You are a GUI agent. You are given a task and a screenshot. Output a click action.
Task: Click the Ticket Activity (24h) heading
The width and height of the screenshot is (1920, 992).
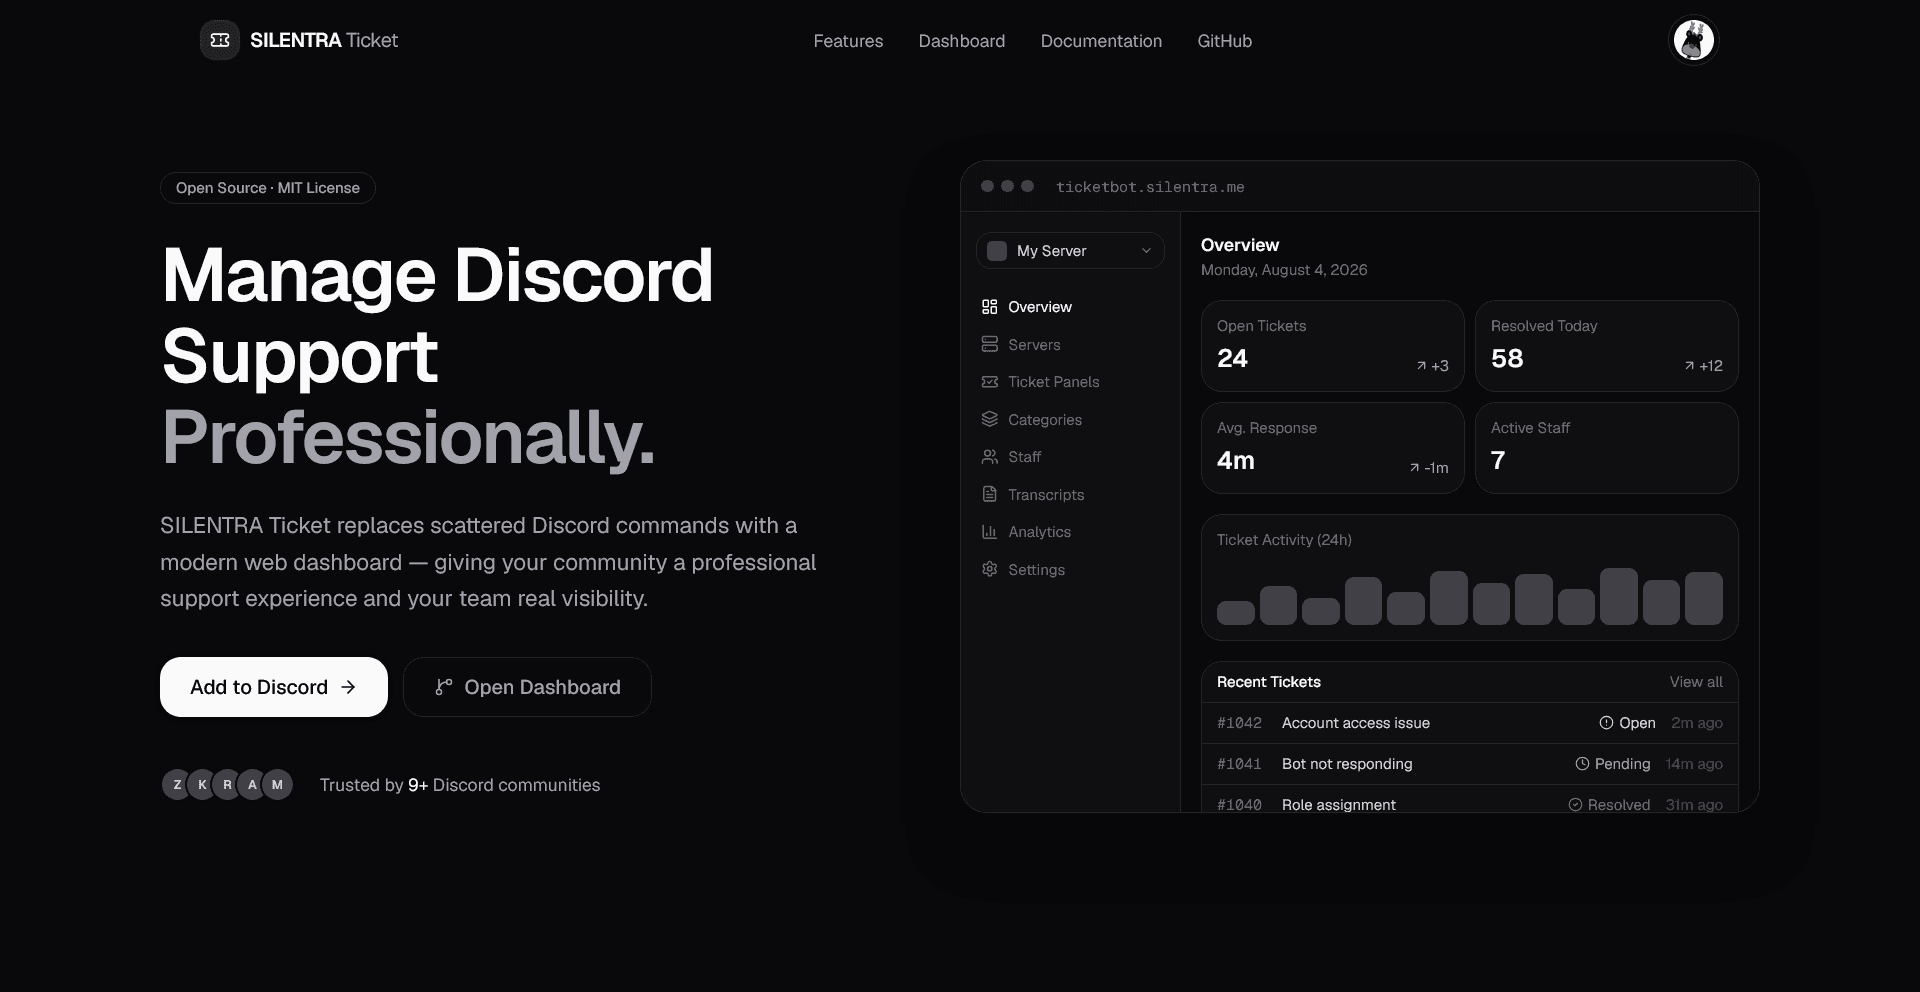click(1284, 540)
